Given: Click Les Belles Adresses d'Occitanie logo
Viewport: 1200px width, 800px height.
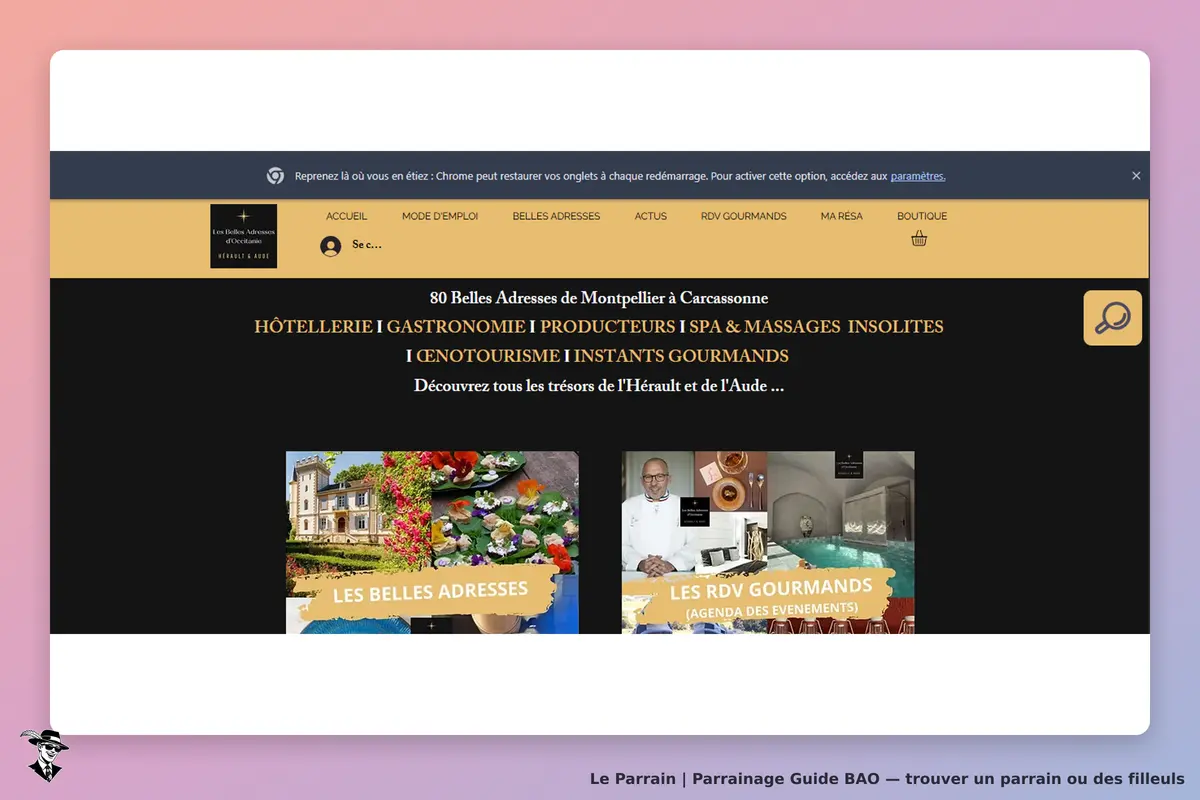Looking at the screenshot, I should [x=244, y=236].
